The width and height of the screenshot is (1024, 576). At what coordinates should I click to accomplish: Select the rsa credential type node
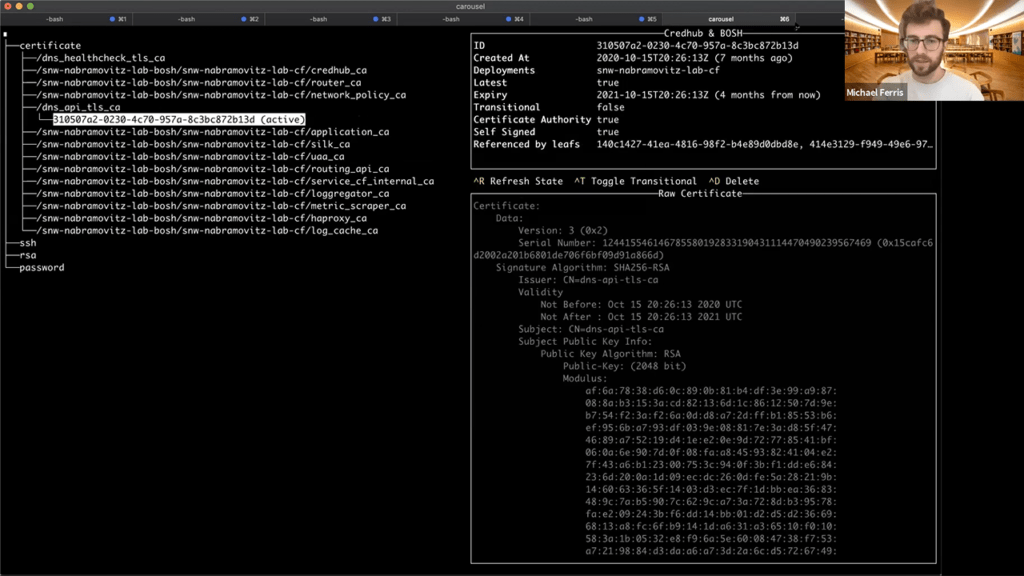click(x=28, y=255)
